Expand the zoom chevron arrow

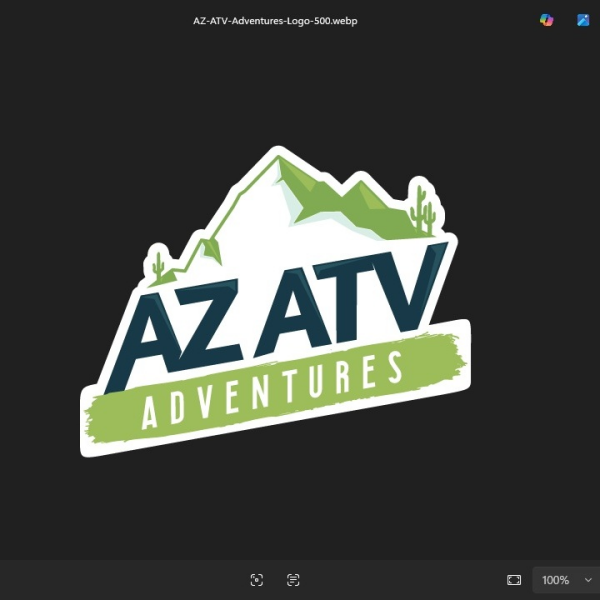(x=588, y=580)
